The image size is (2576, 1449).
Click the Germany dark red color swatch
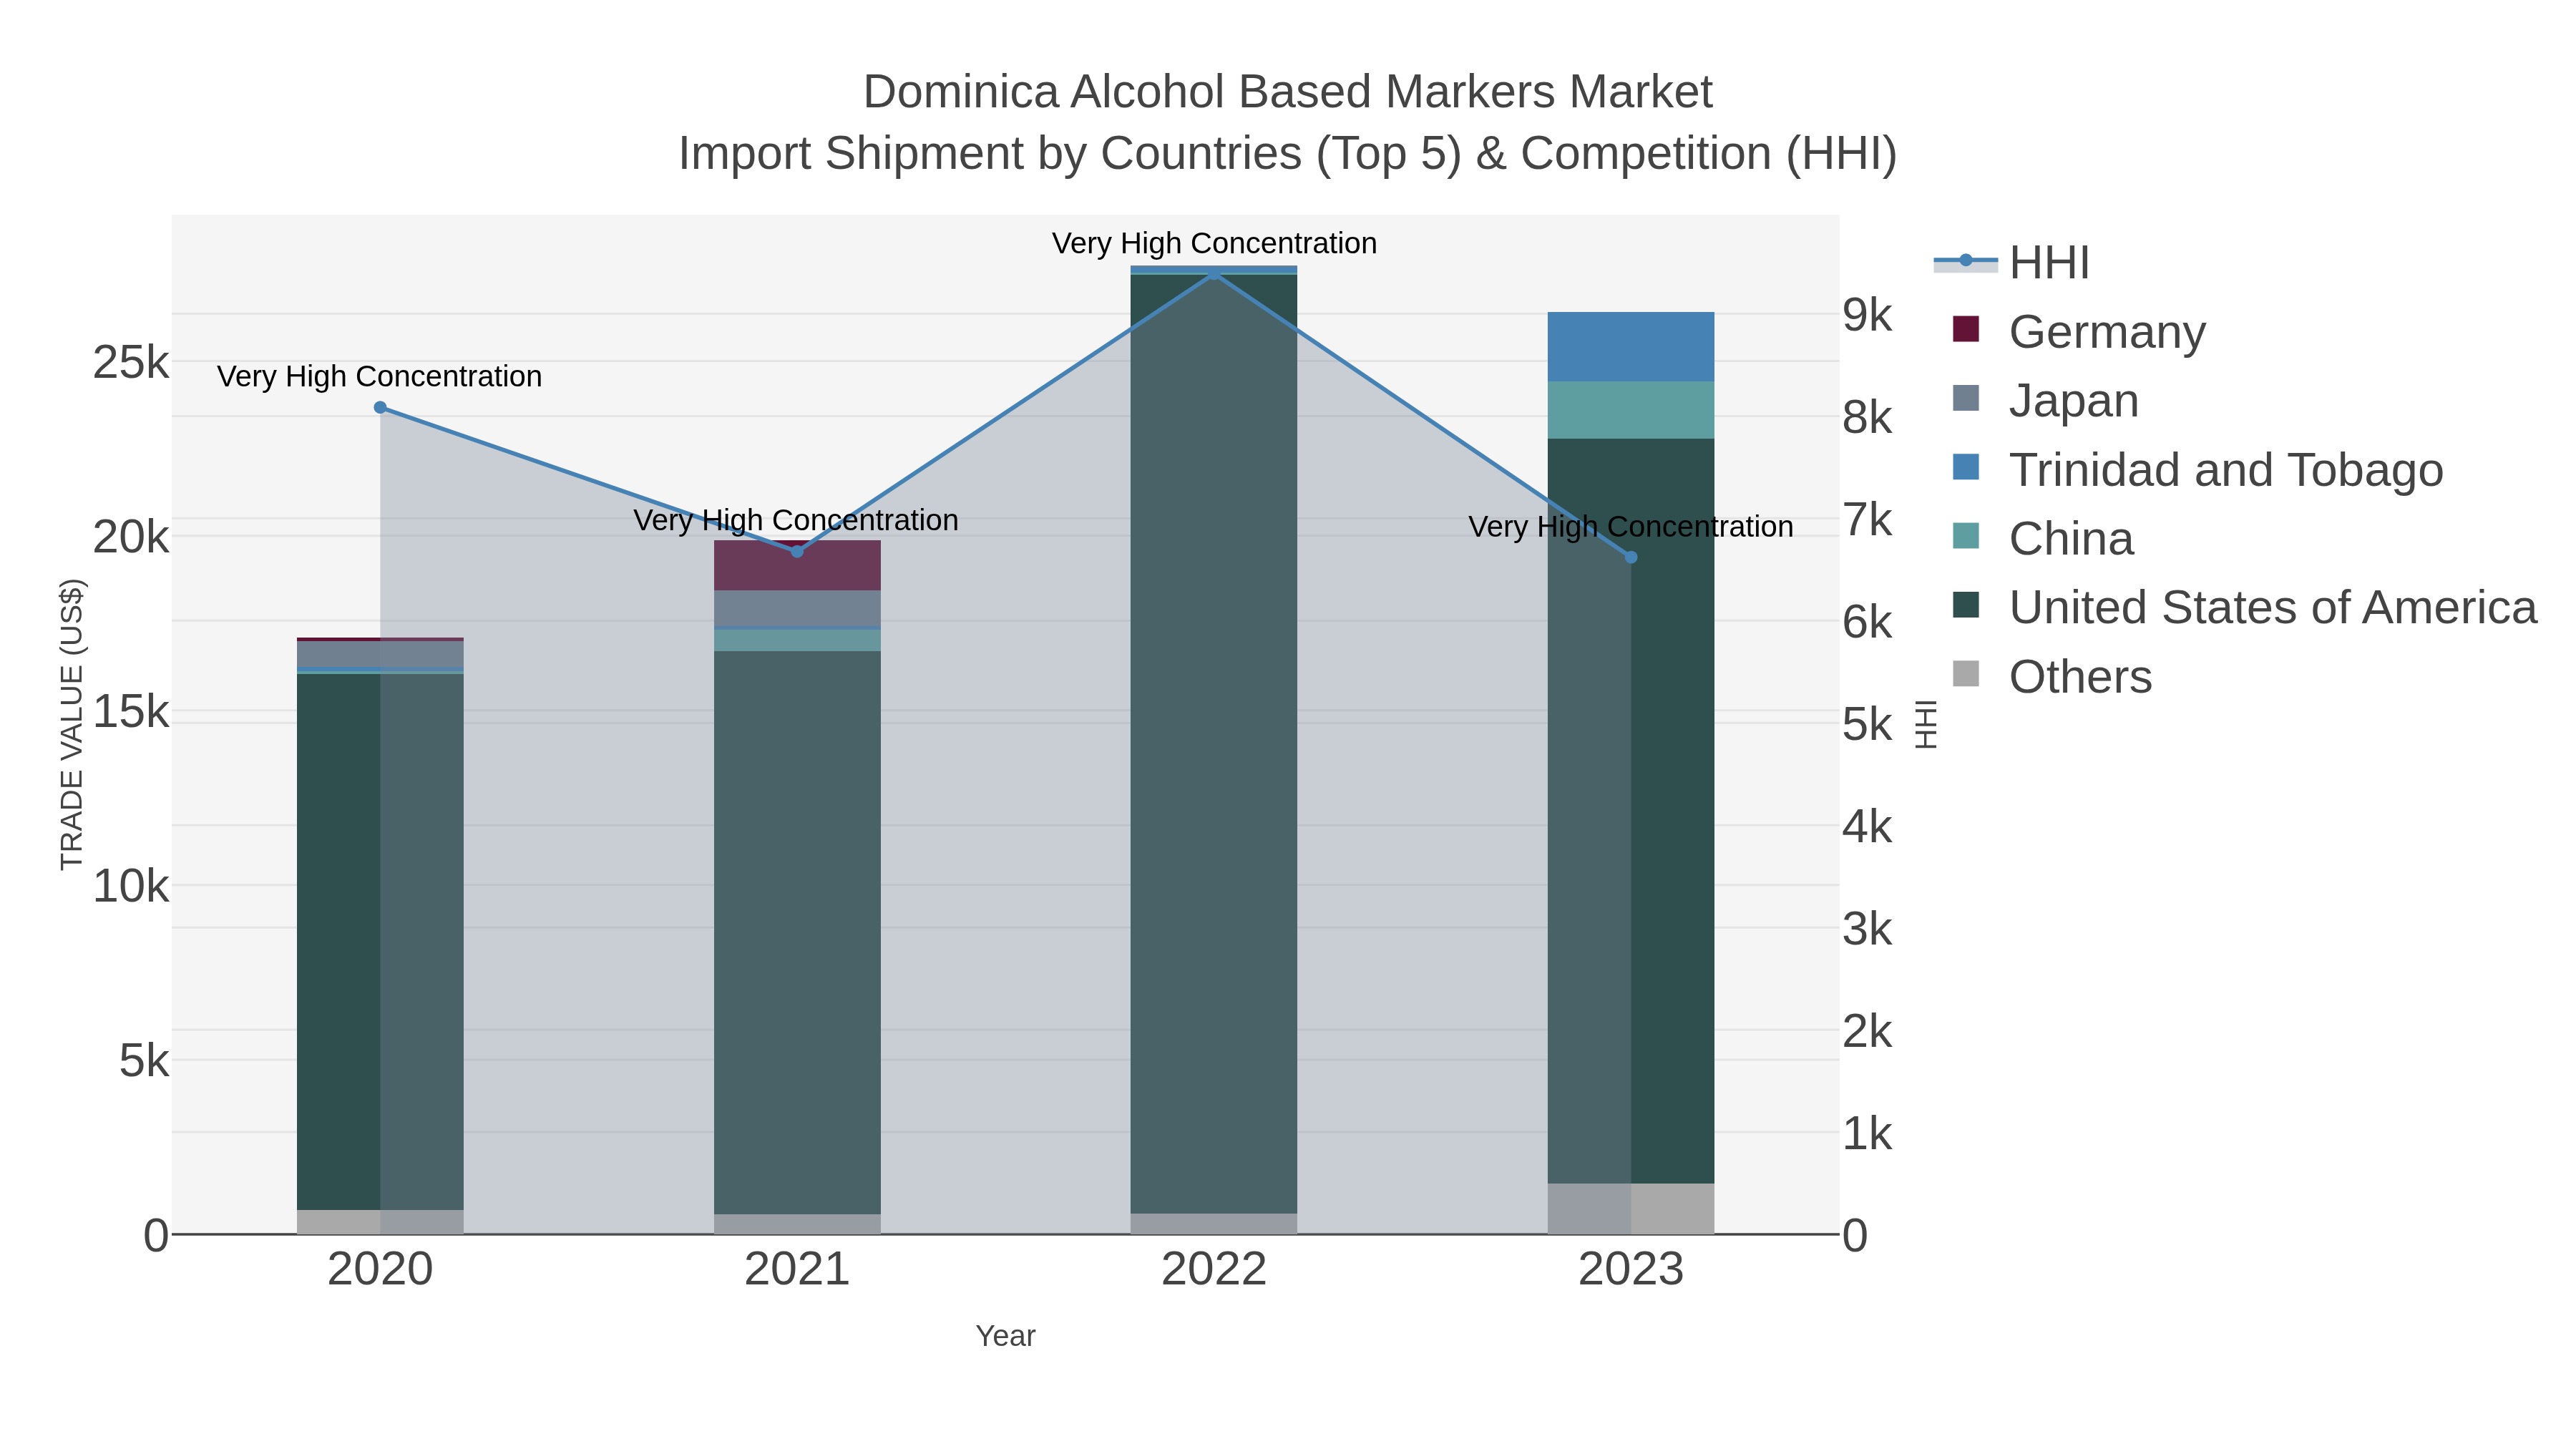1966,329
